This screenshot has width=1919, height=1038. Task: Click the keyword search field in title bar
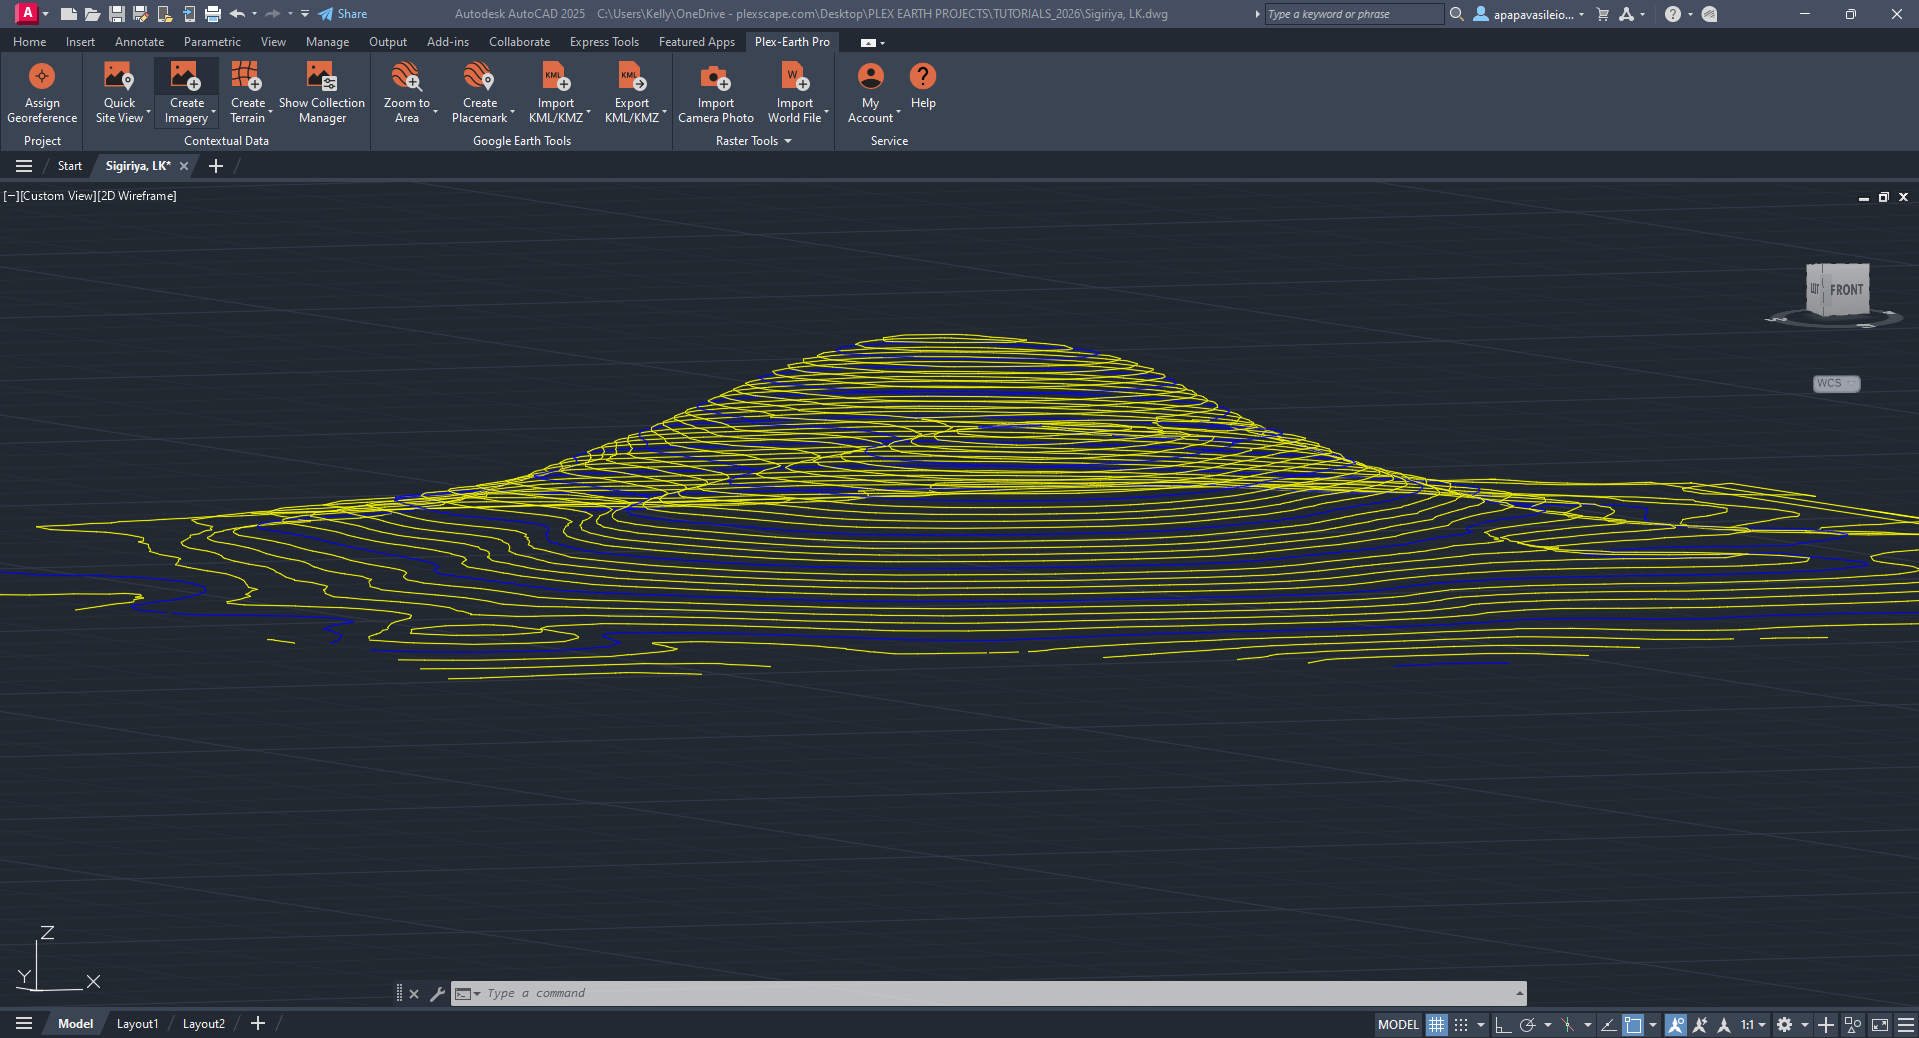pyautogui.click(x=1354, y=14)
